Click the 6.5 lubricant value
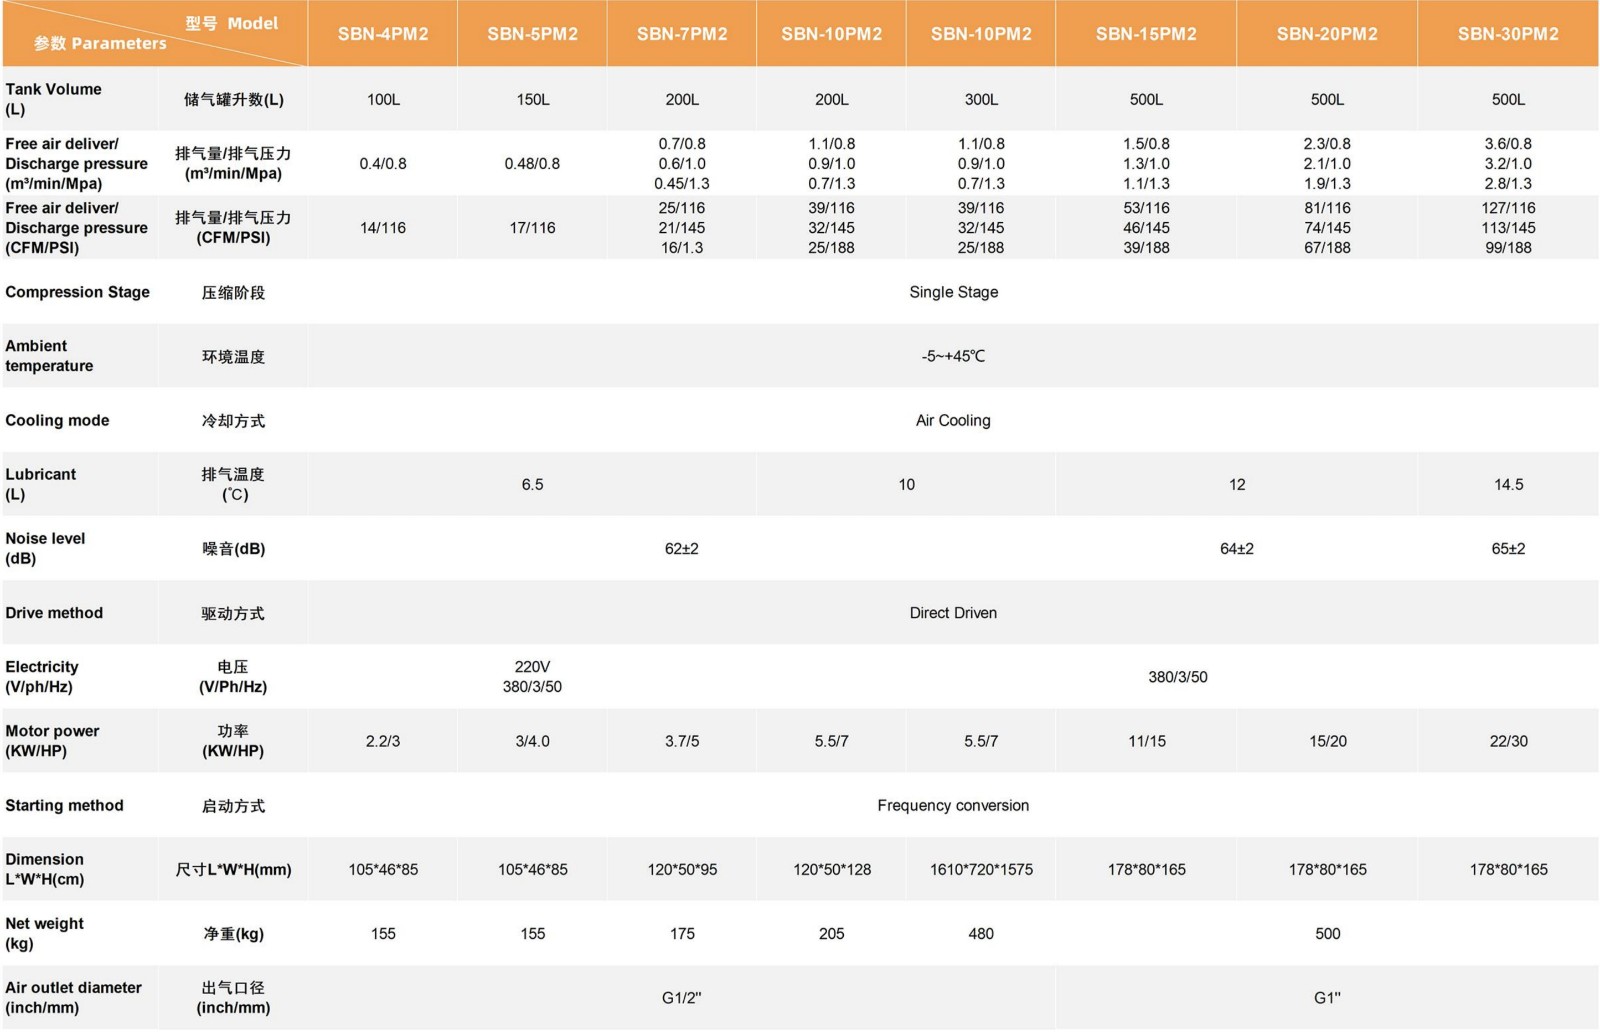Image resolution: width=1600 pixels, height=1032 pixels. pyautogui.click(x=532, y=484)
